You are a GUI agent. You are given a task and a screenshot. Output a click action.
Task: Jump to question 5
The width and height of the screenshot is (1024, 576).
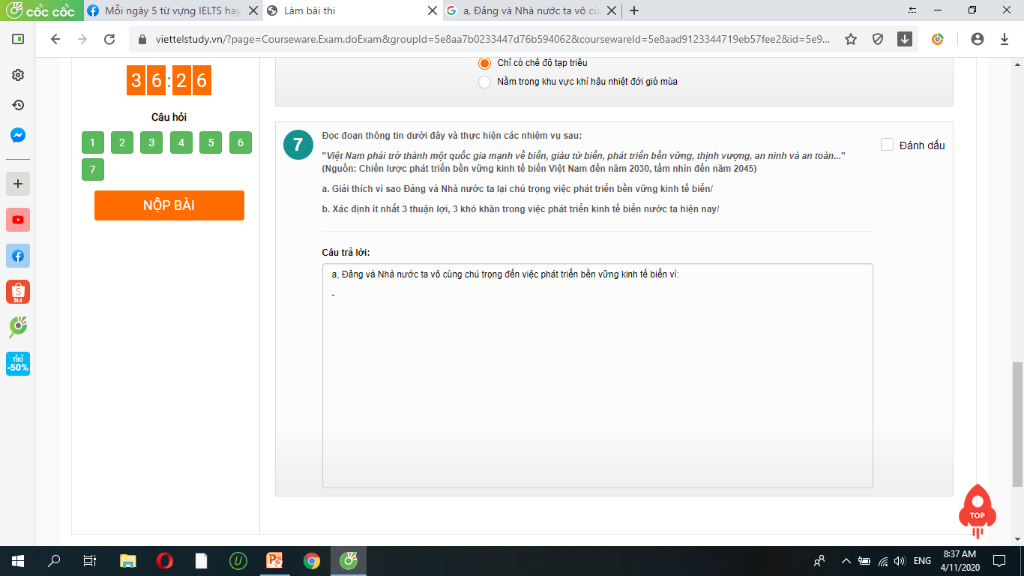[210, 142]
